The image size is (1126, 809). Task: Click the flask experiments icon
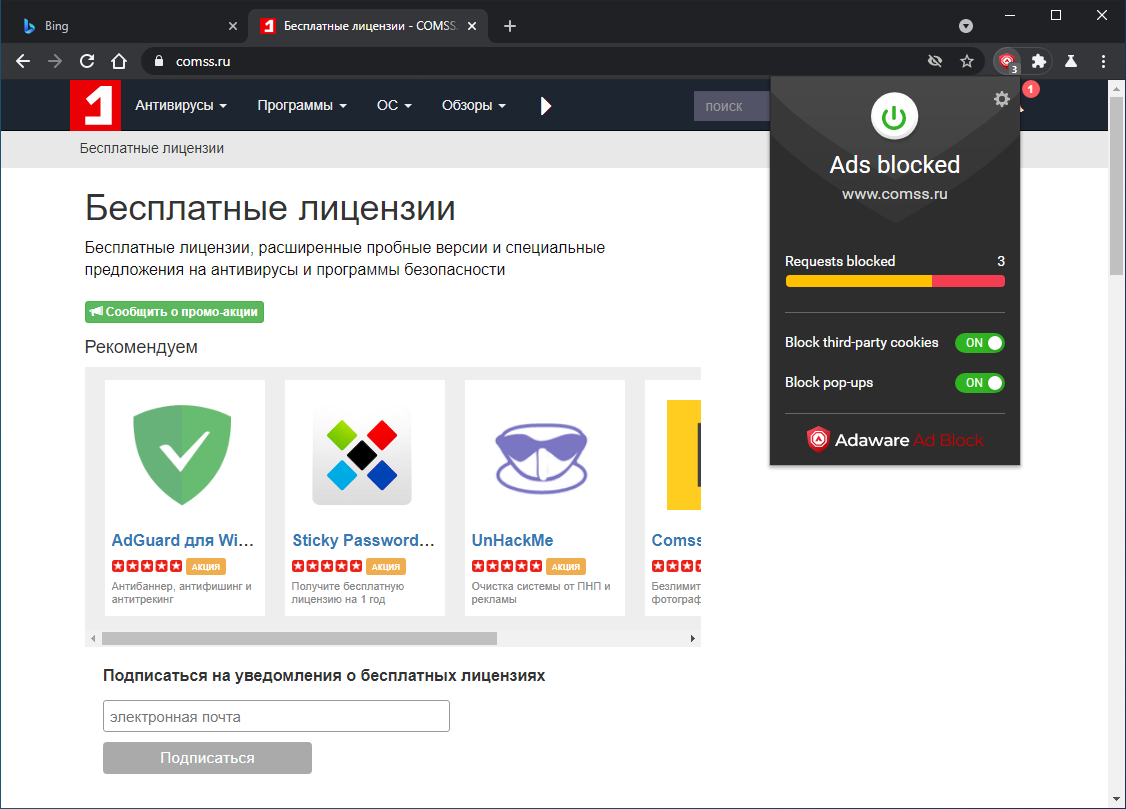click(1071, 61)
